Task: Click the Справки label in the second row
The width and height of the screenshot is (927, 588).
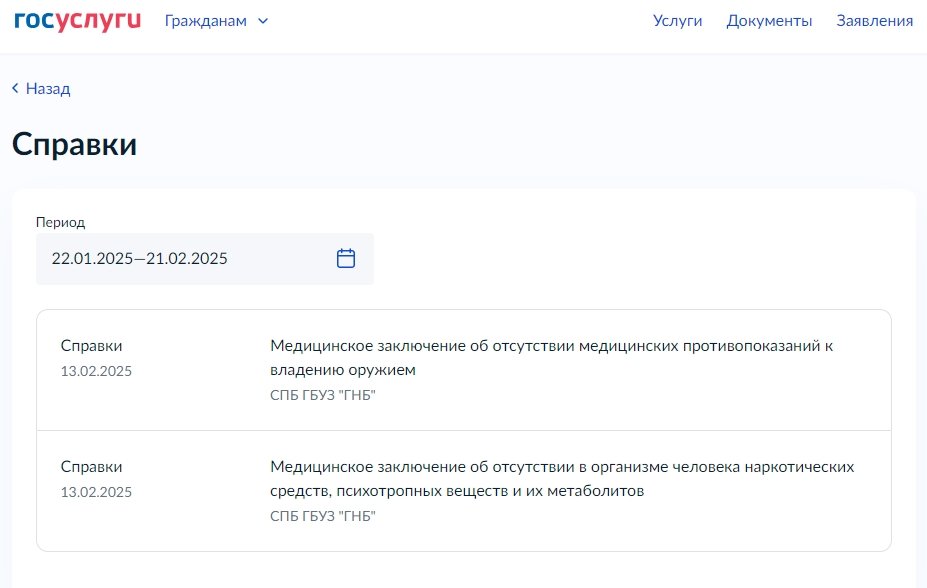Action: tap(92, 467)
